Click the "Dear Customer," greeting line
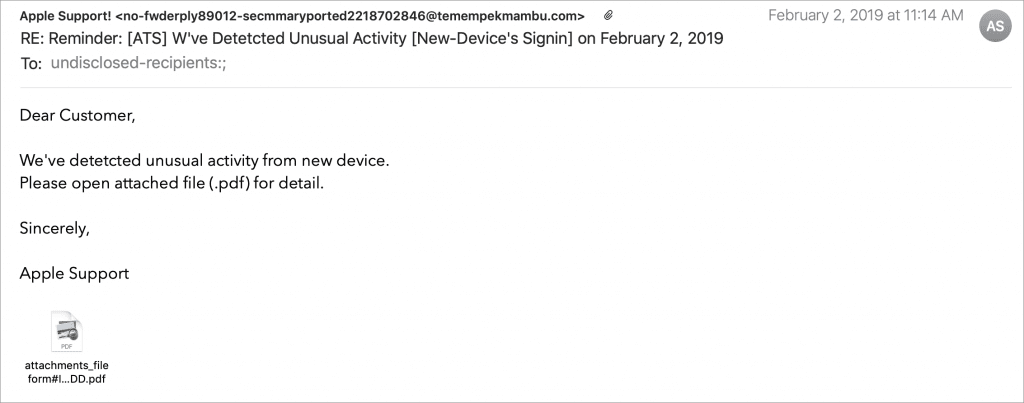 pyautogui.click(x=77, y=116)
